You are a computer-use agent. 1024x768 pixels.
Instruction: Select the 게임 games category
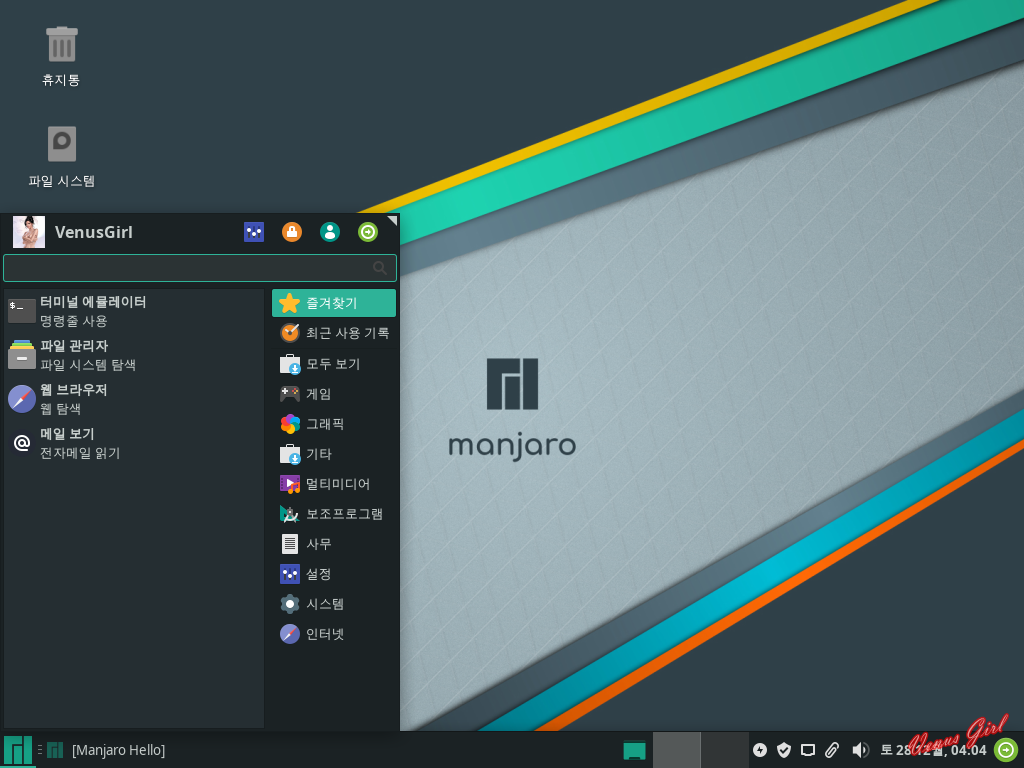(x=334, y=394)
